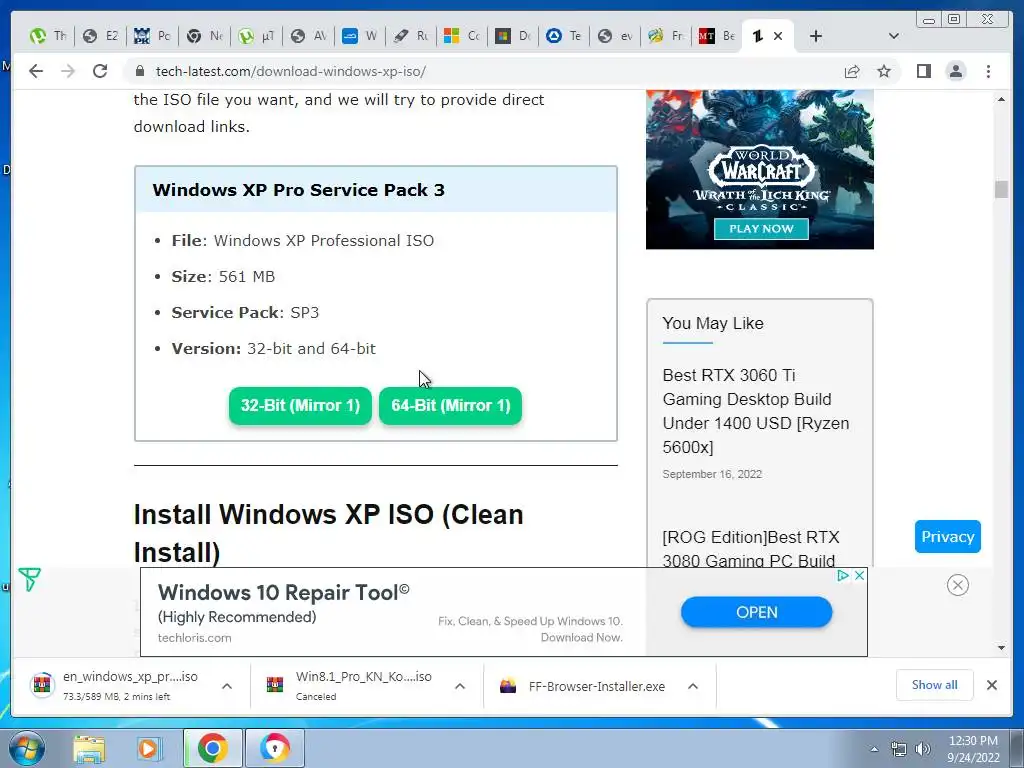This screenshot has height=768, width=1024.
Task: Open the FF-Browser-Installer.exe download
Action: point(583,686)
